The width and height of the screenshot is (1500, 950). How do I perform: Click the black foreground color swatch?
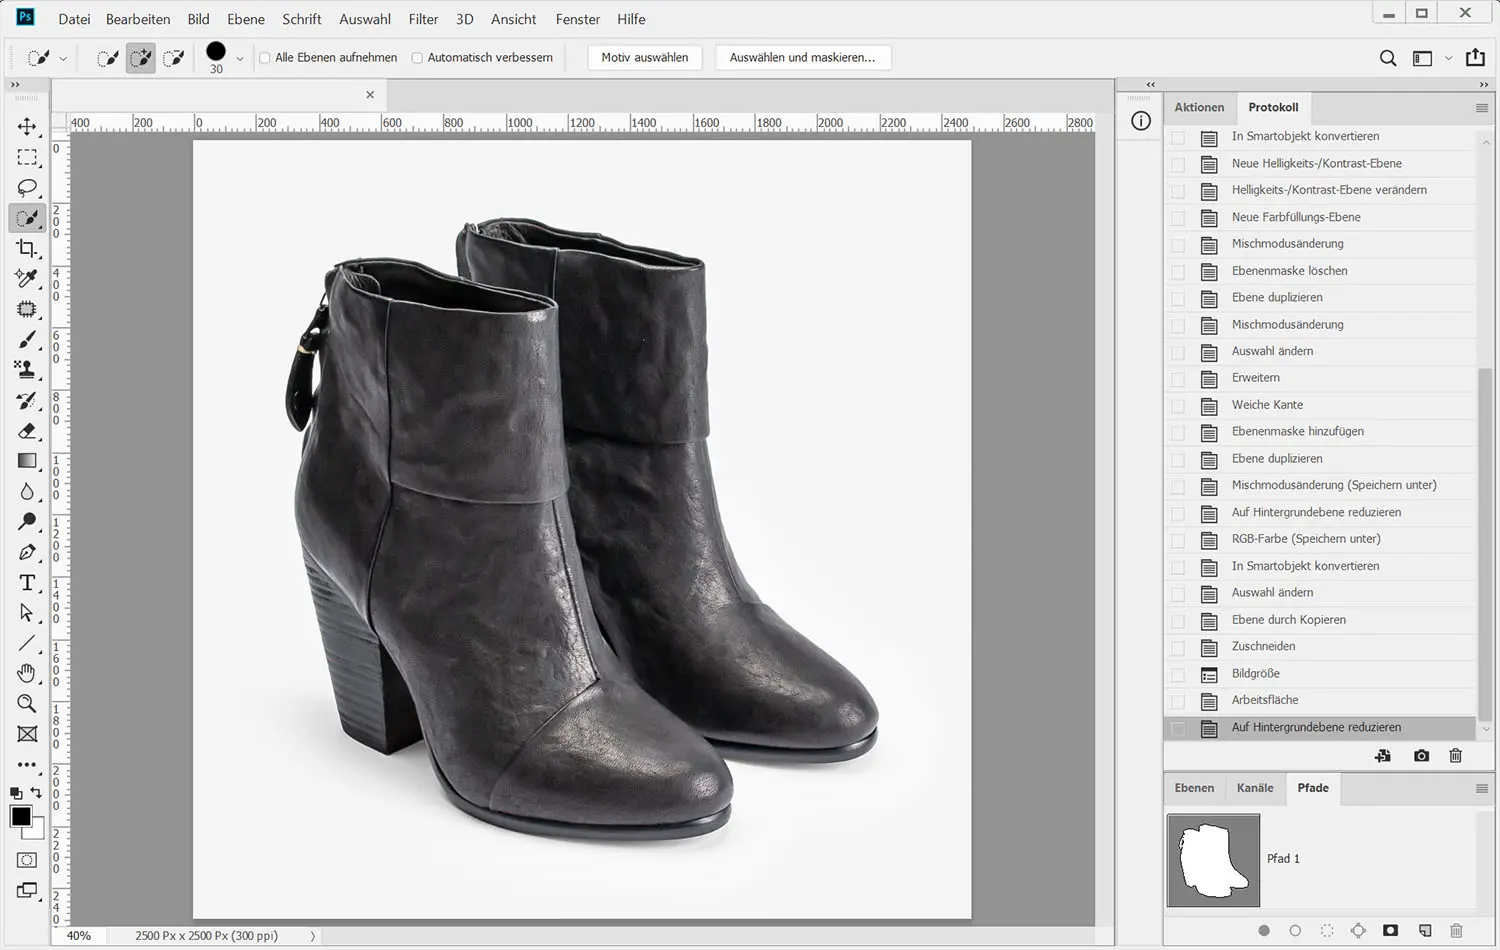pyautogui.click(x=21, y=817)
